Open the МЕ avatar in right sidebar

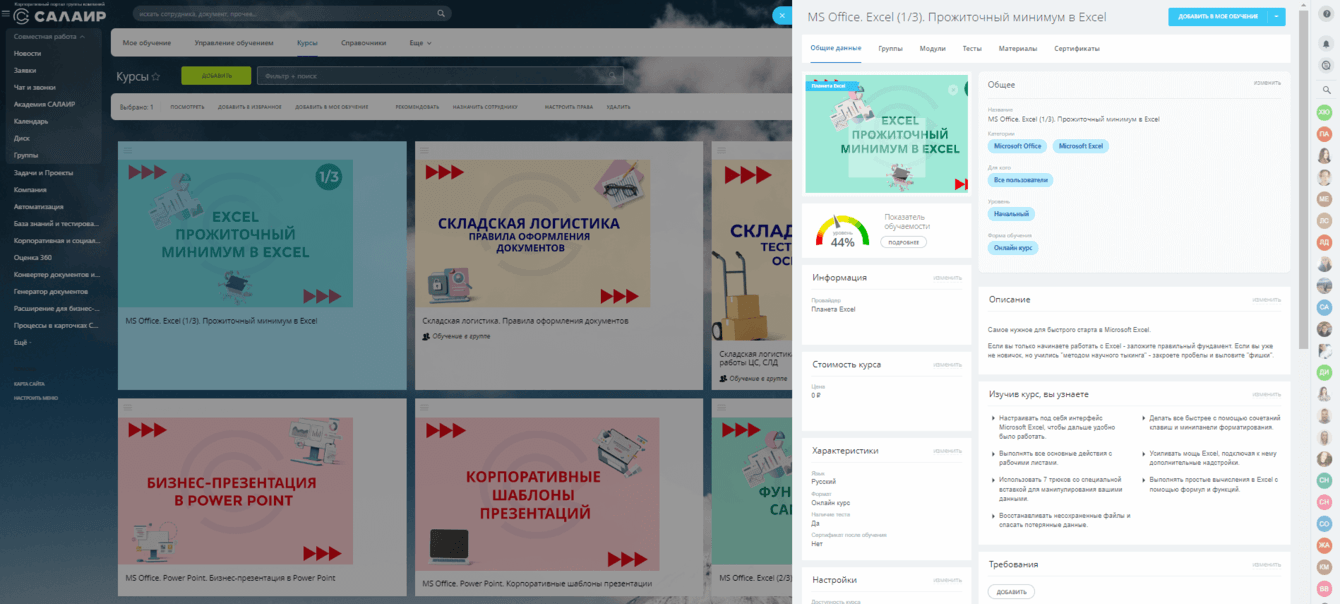point(1324,199)
